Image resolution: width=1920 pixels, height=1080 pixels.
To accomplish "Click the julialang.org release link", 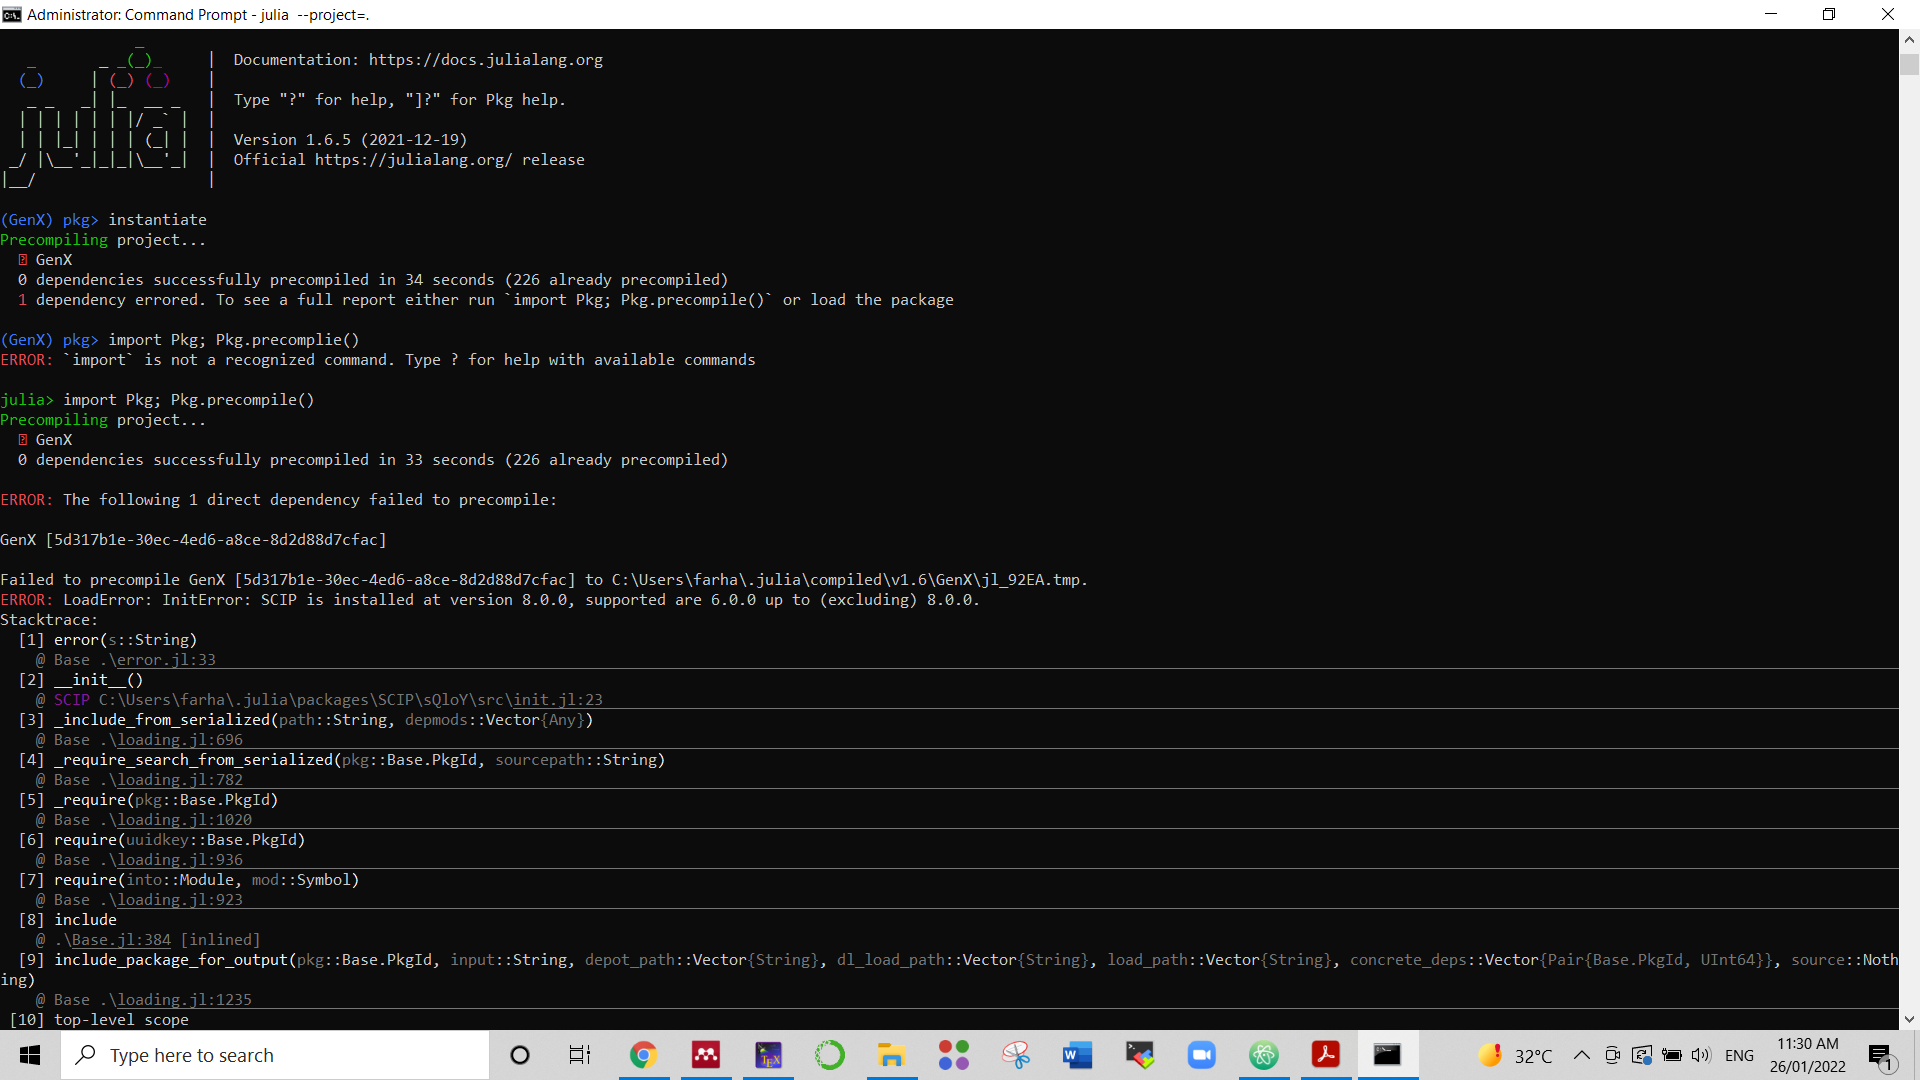I will pyautogui.click(x=411, y=159).
